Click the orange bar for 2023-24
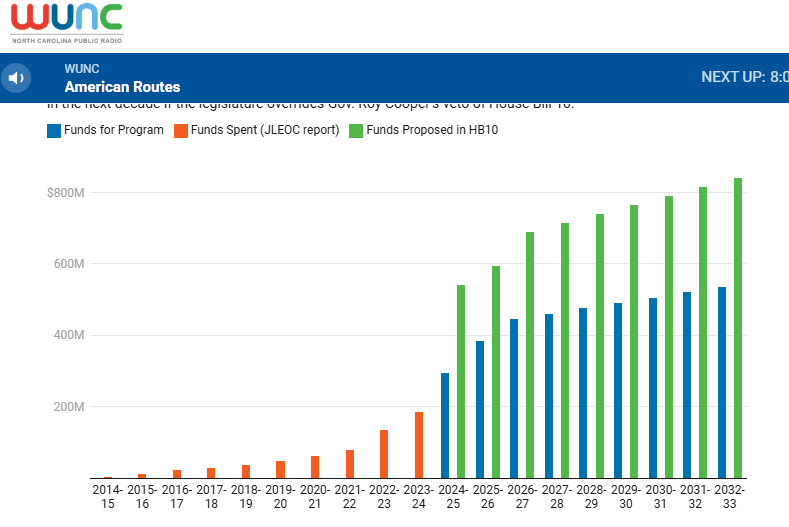789x527 pixels. click(x=419, y=445)
